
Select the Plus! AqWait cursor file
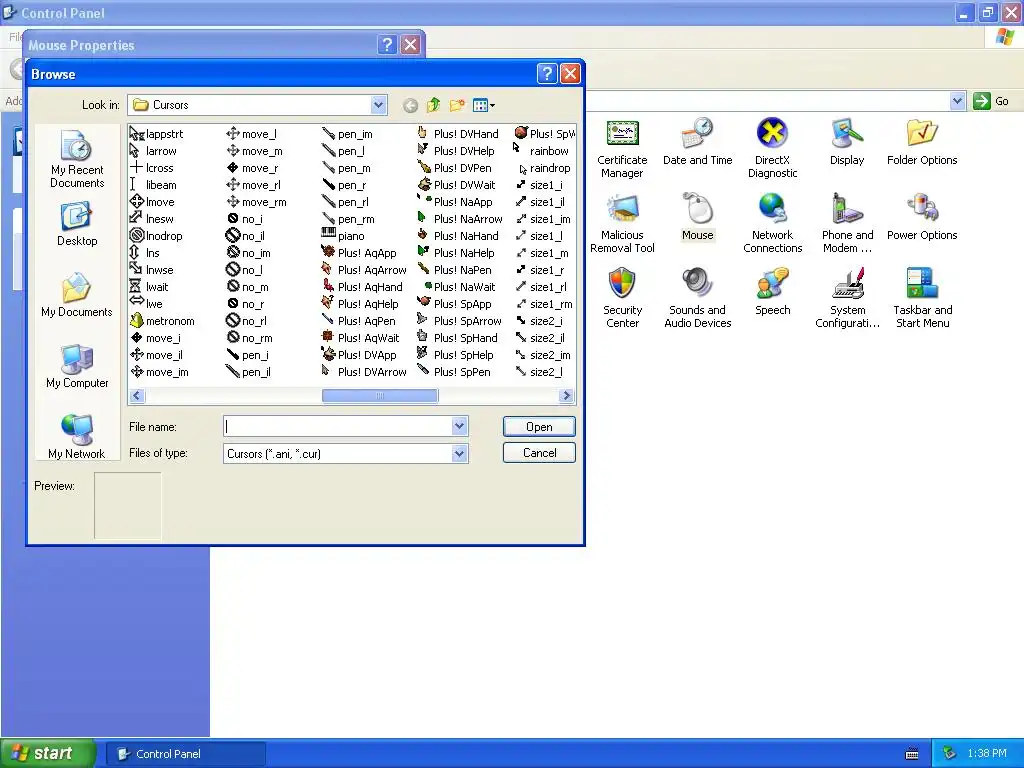(x=360, y=338)
